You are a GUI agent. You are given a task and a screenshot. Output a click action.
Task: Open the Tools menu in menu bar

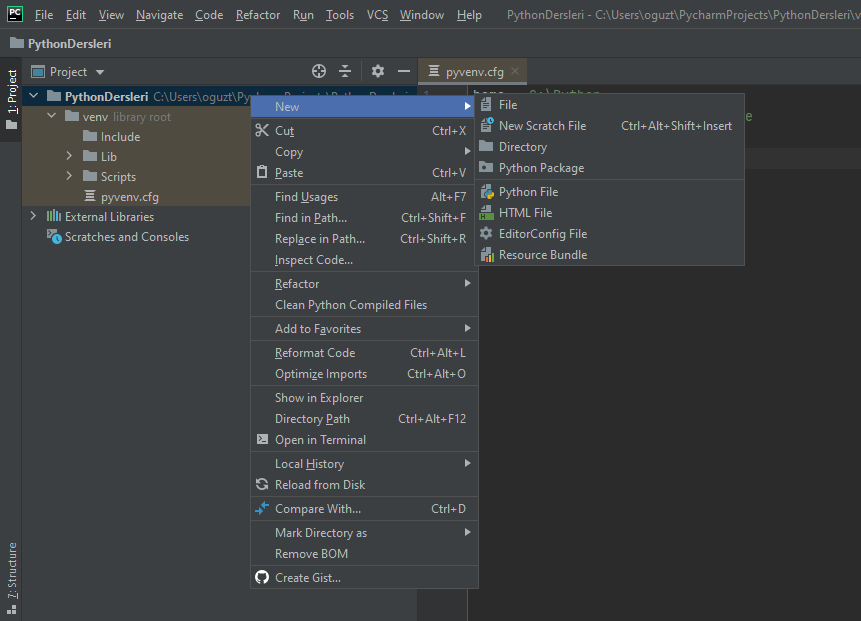tap(340, 15)
